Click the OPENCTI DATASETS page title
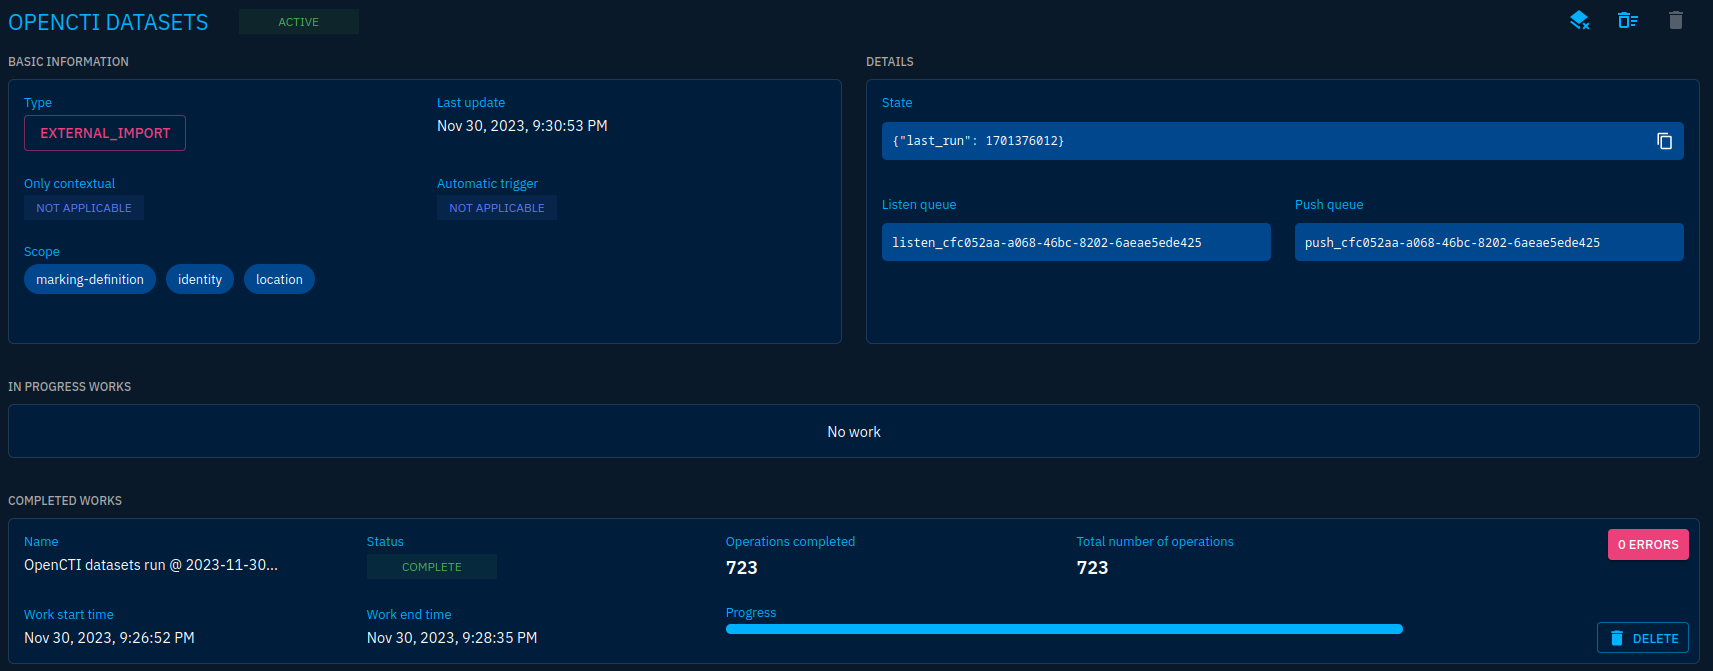The height and width of the screenshot is (671, 1713). pyautogui.click(x=108, y=22)
